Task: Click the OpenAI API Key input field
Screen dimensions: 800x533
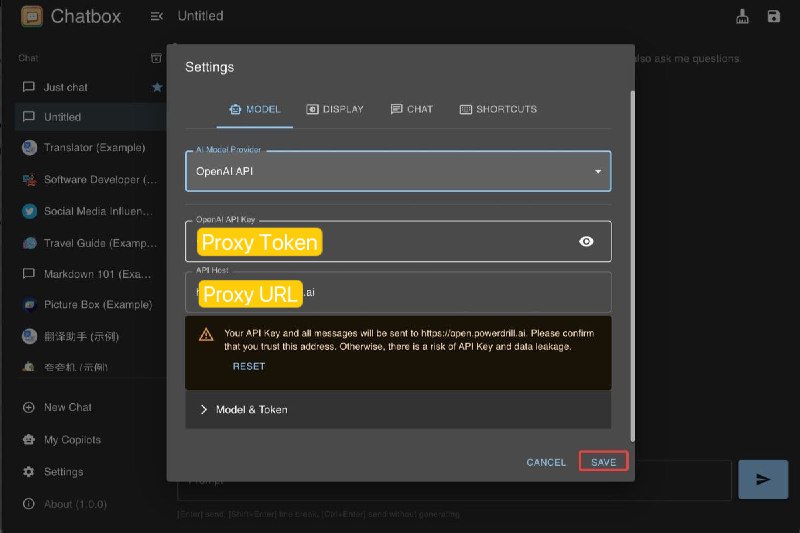Action: 398,241
